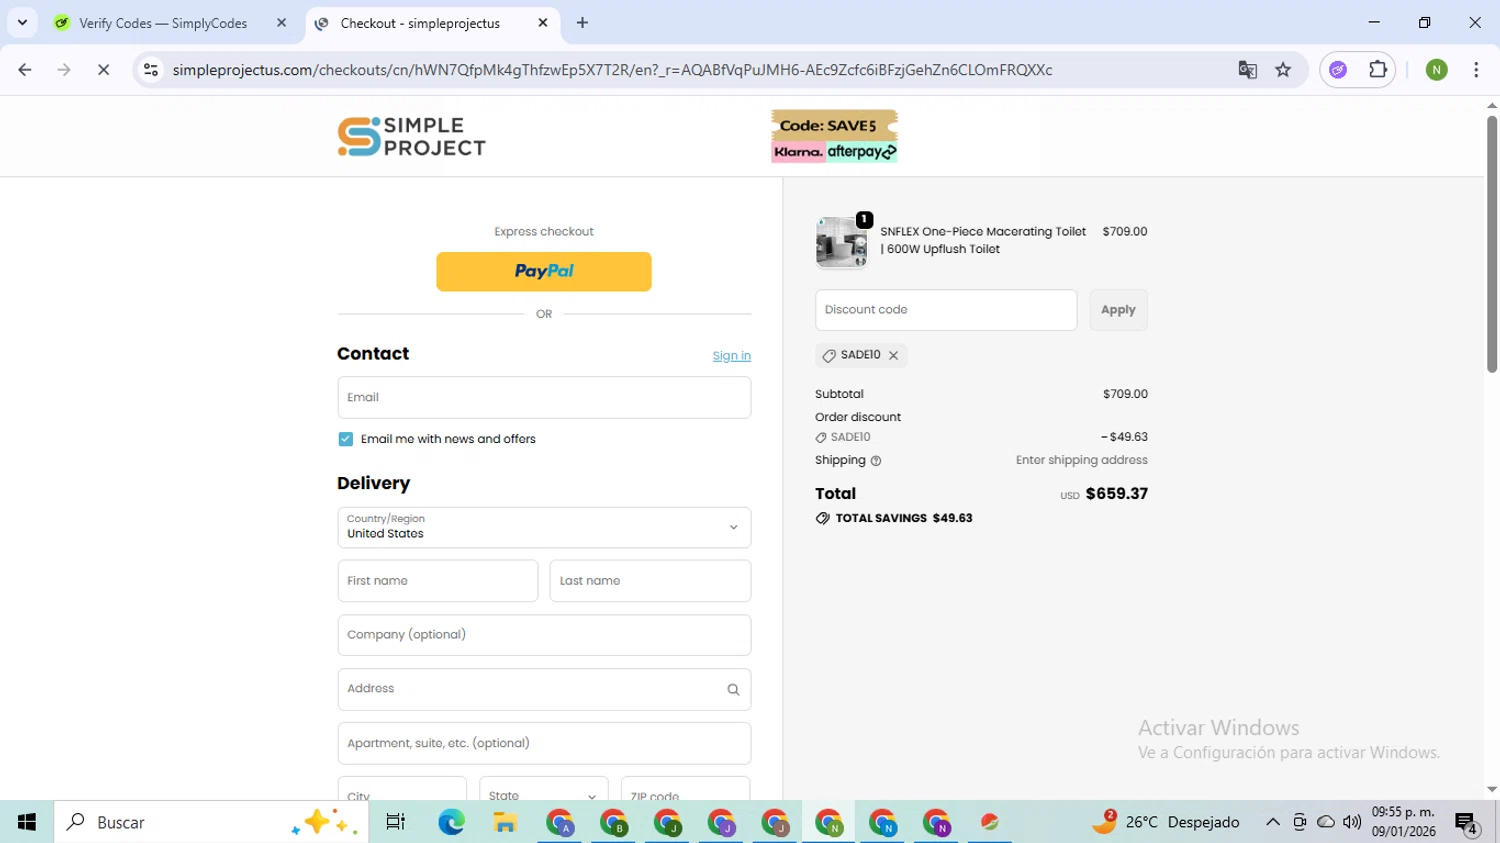
Task: Click the shipping info question icon
Action: pyautogui.click(x=876, y=461)
